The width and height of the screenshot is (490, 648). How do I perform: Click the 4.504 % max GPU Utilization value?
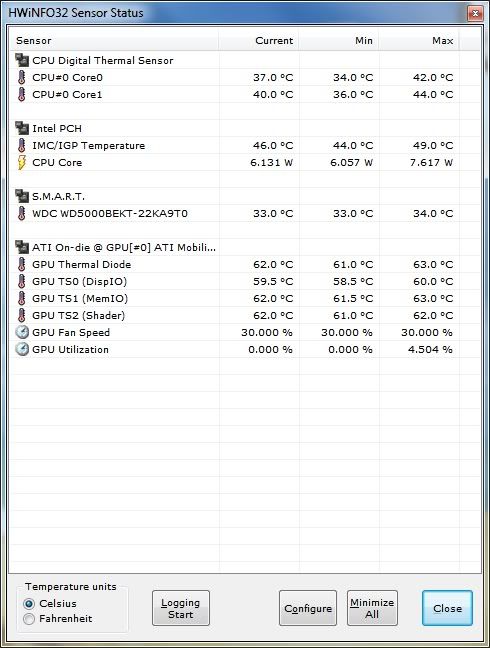[430, 349]
